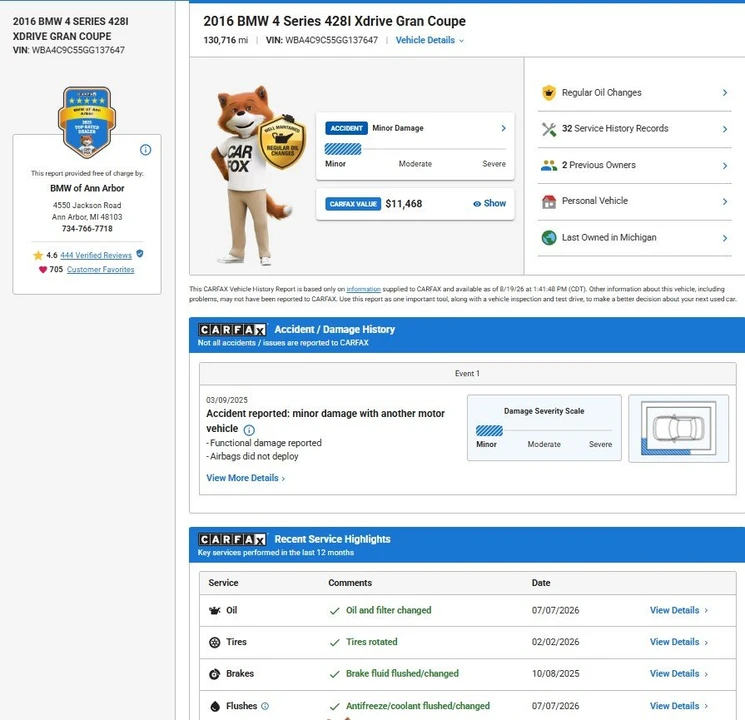Image resolution: width=745 pixels, height=720 pixels.
Task: Open 2 Previous Owners chevron arrow
Action: (725, 166)
